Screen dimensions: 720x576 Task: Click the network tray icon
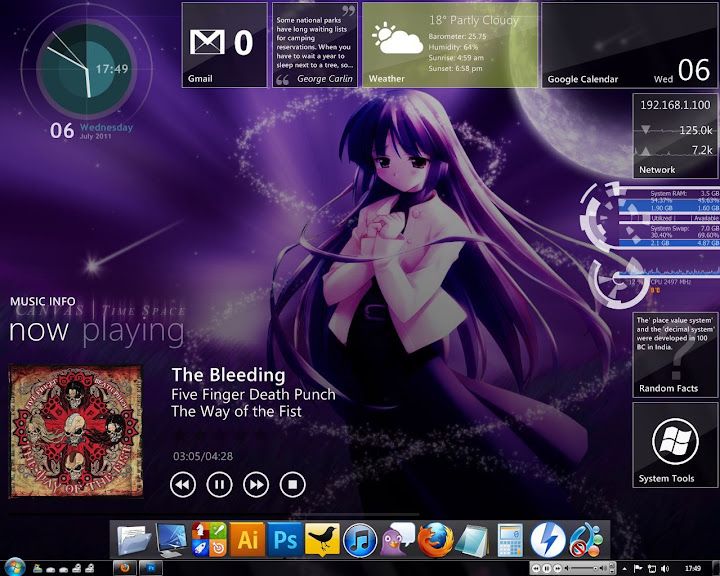[652, 569]
